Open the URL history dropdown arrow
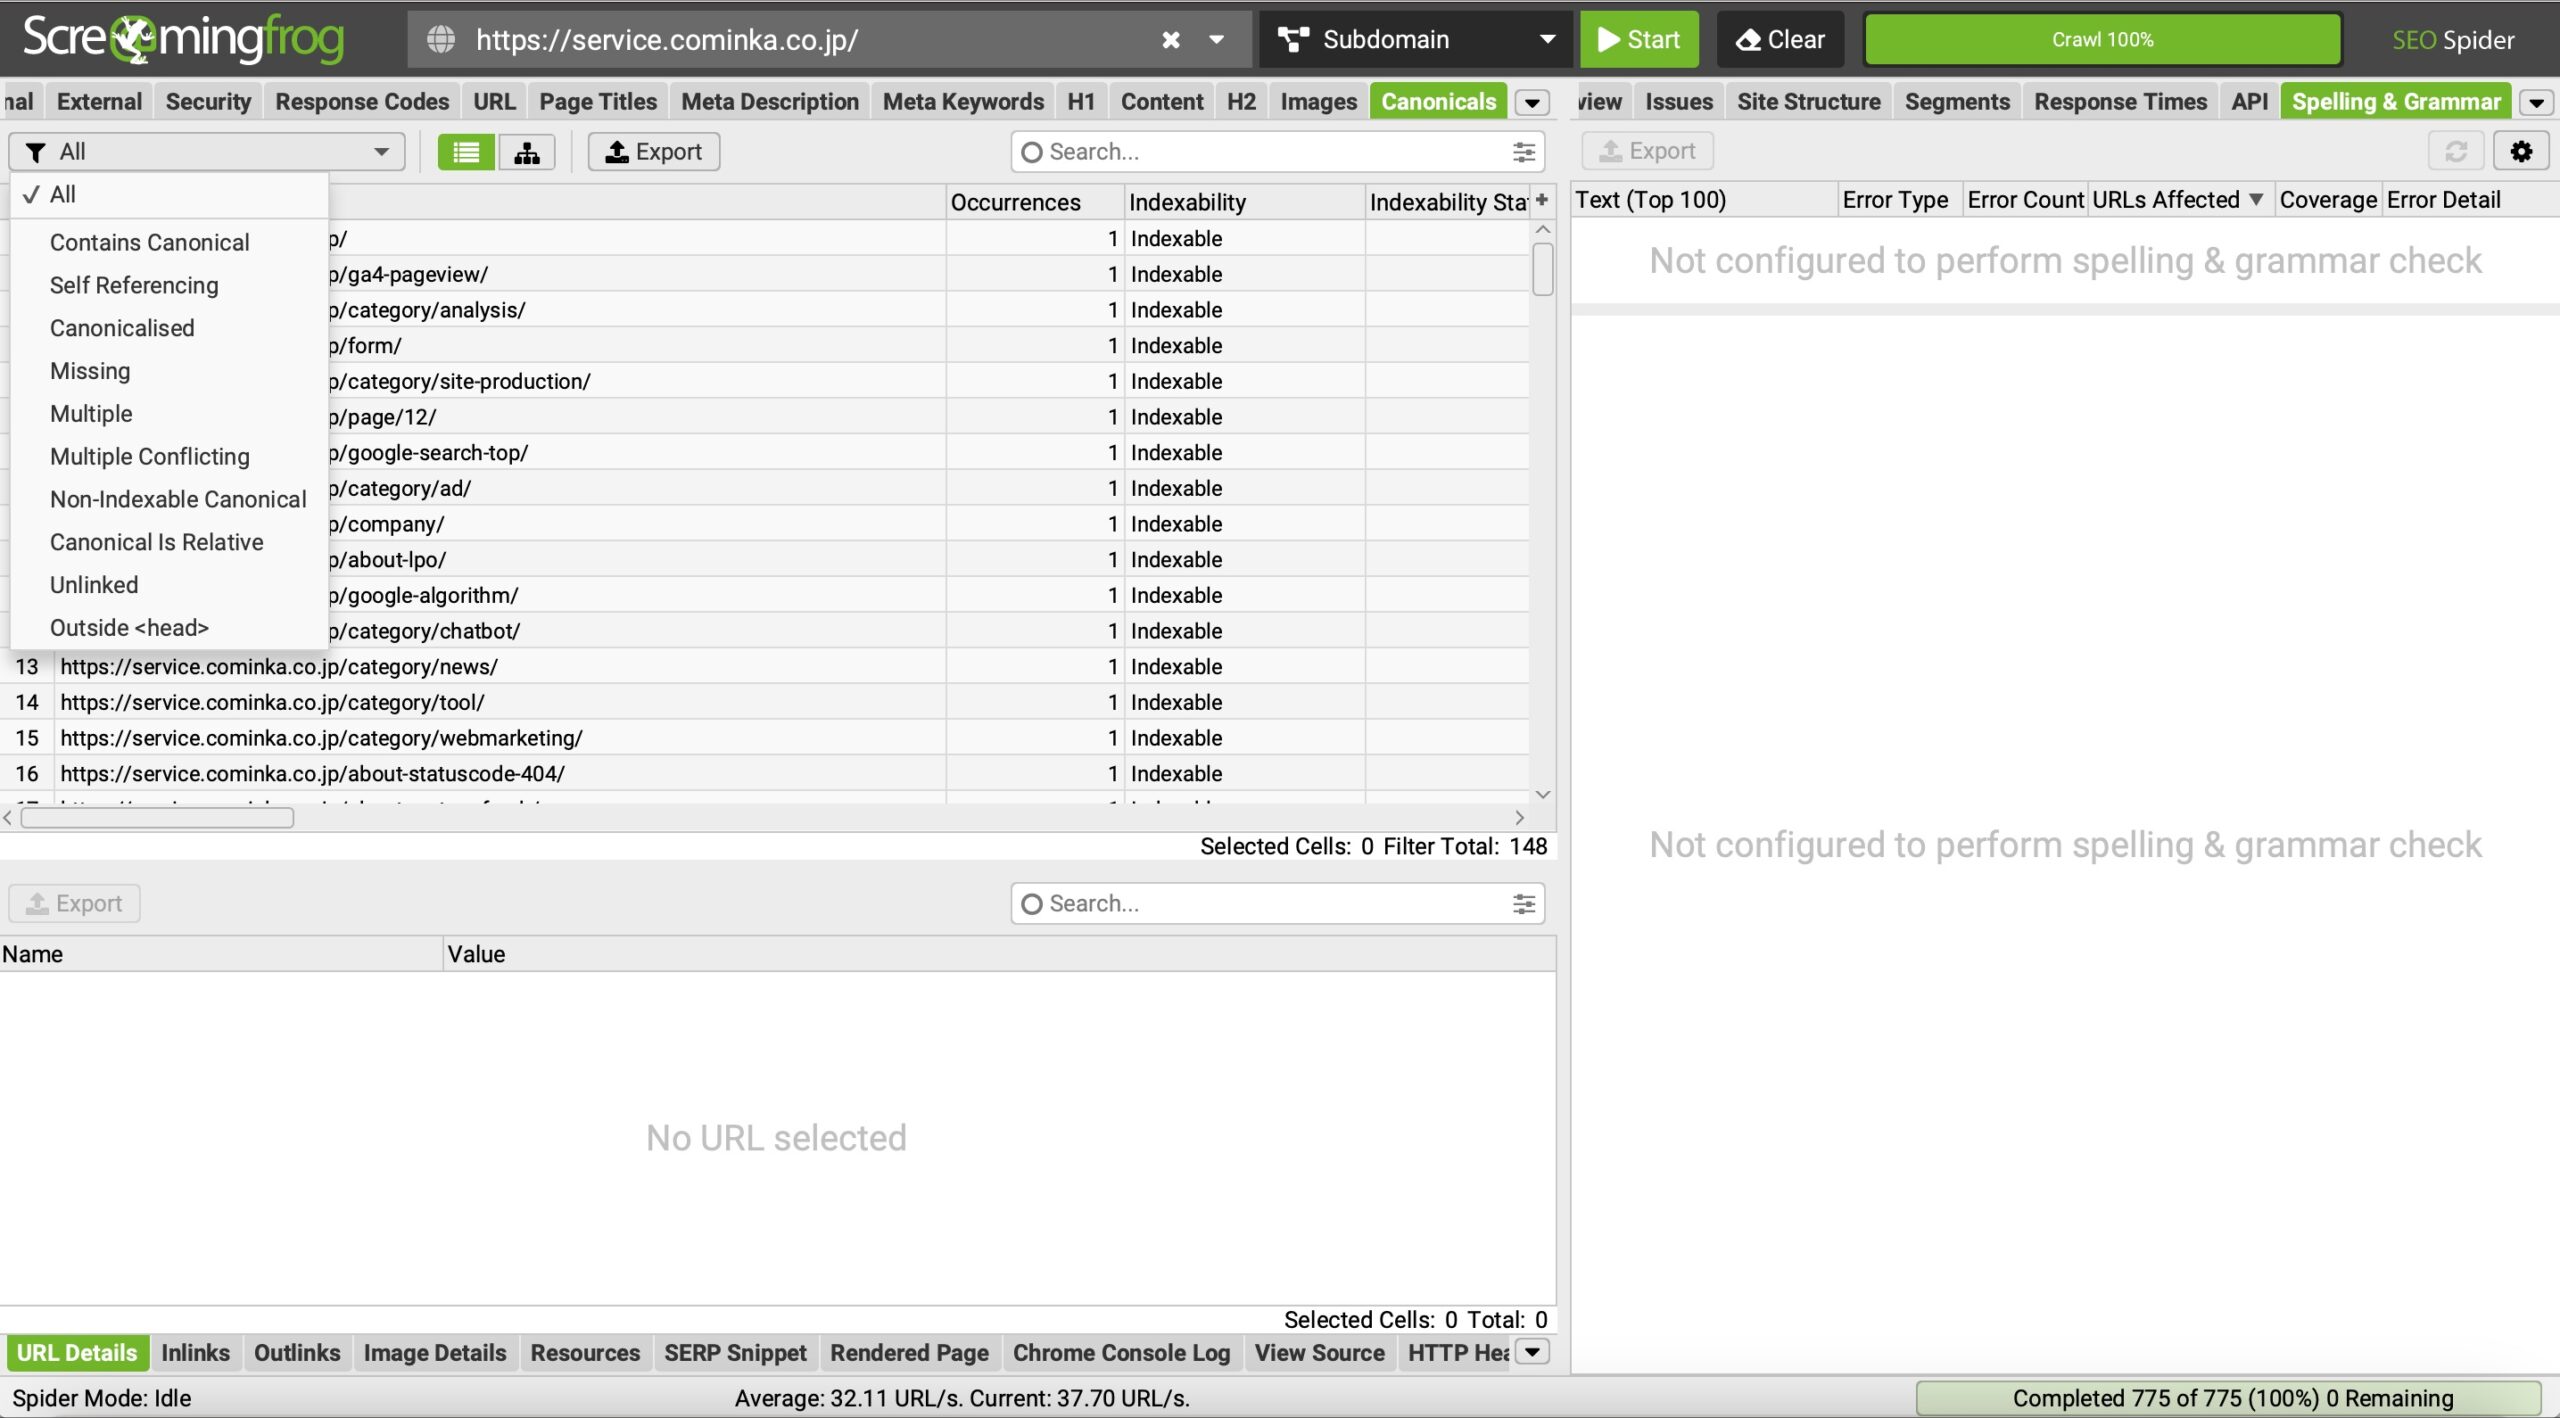This screenshot has width=2560, height=1418. click(1216, 40)
